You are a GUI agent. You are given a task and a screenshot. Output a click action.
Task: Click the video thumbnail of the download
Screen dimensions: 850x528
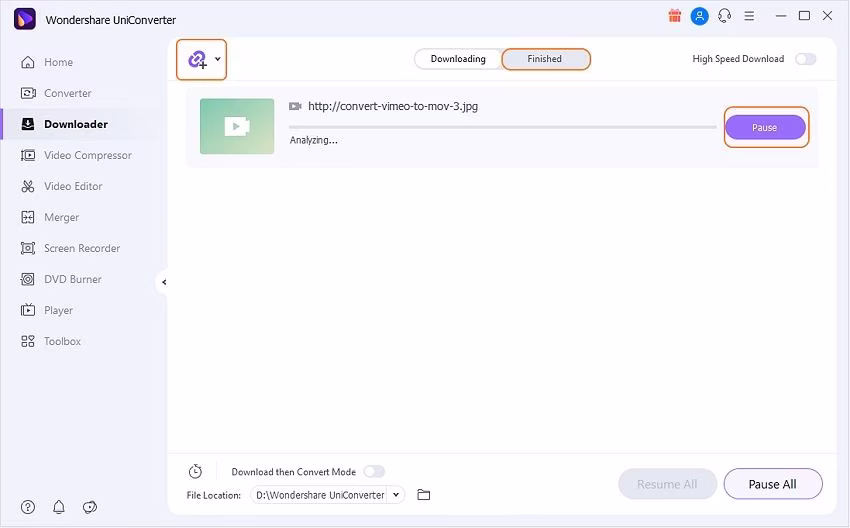pos(237,126)
